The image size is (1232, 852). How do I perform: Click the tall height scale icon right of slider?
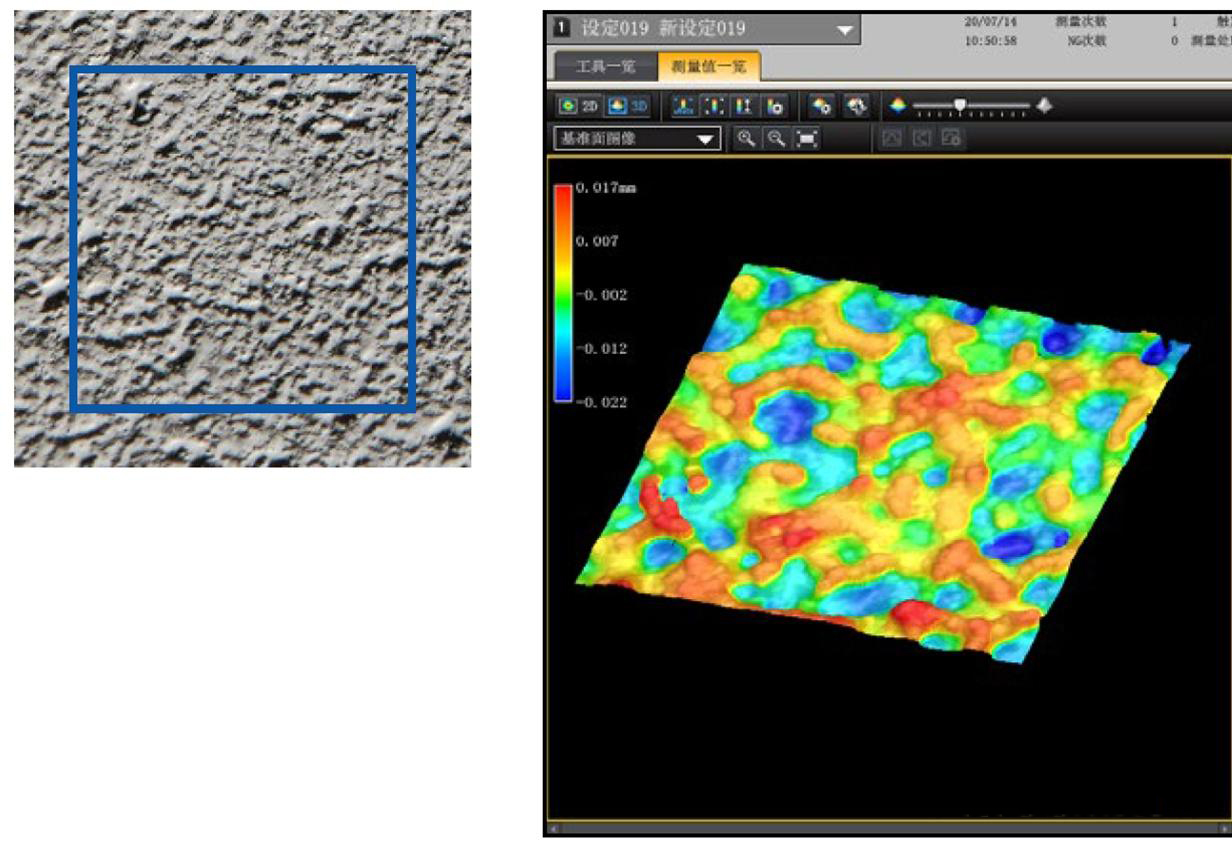click(1045, 104)
